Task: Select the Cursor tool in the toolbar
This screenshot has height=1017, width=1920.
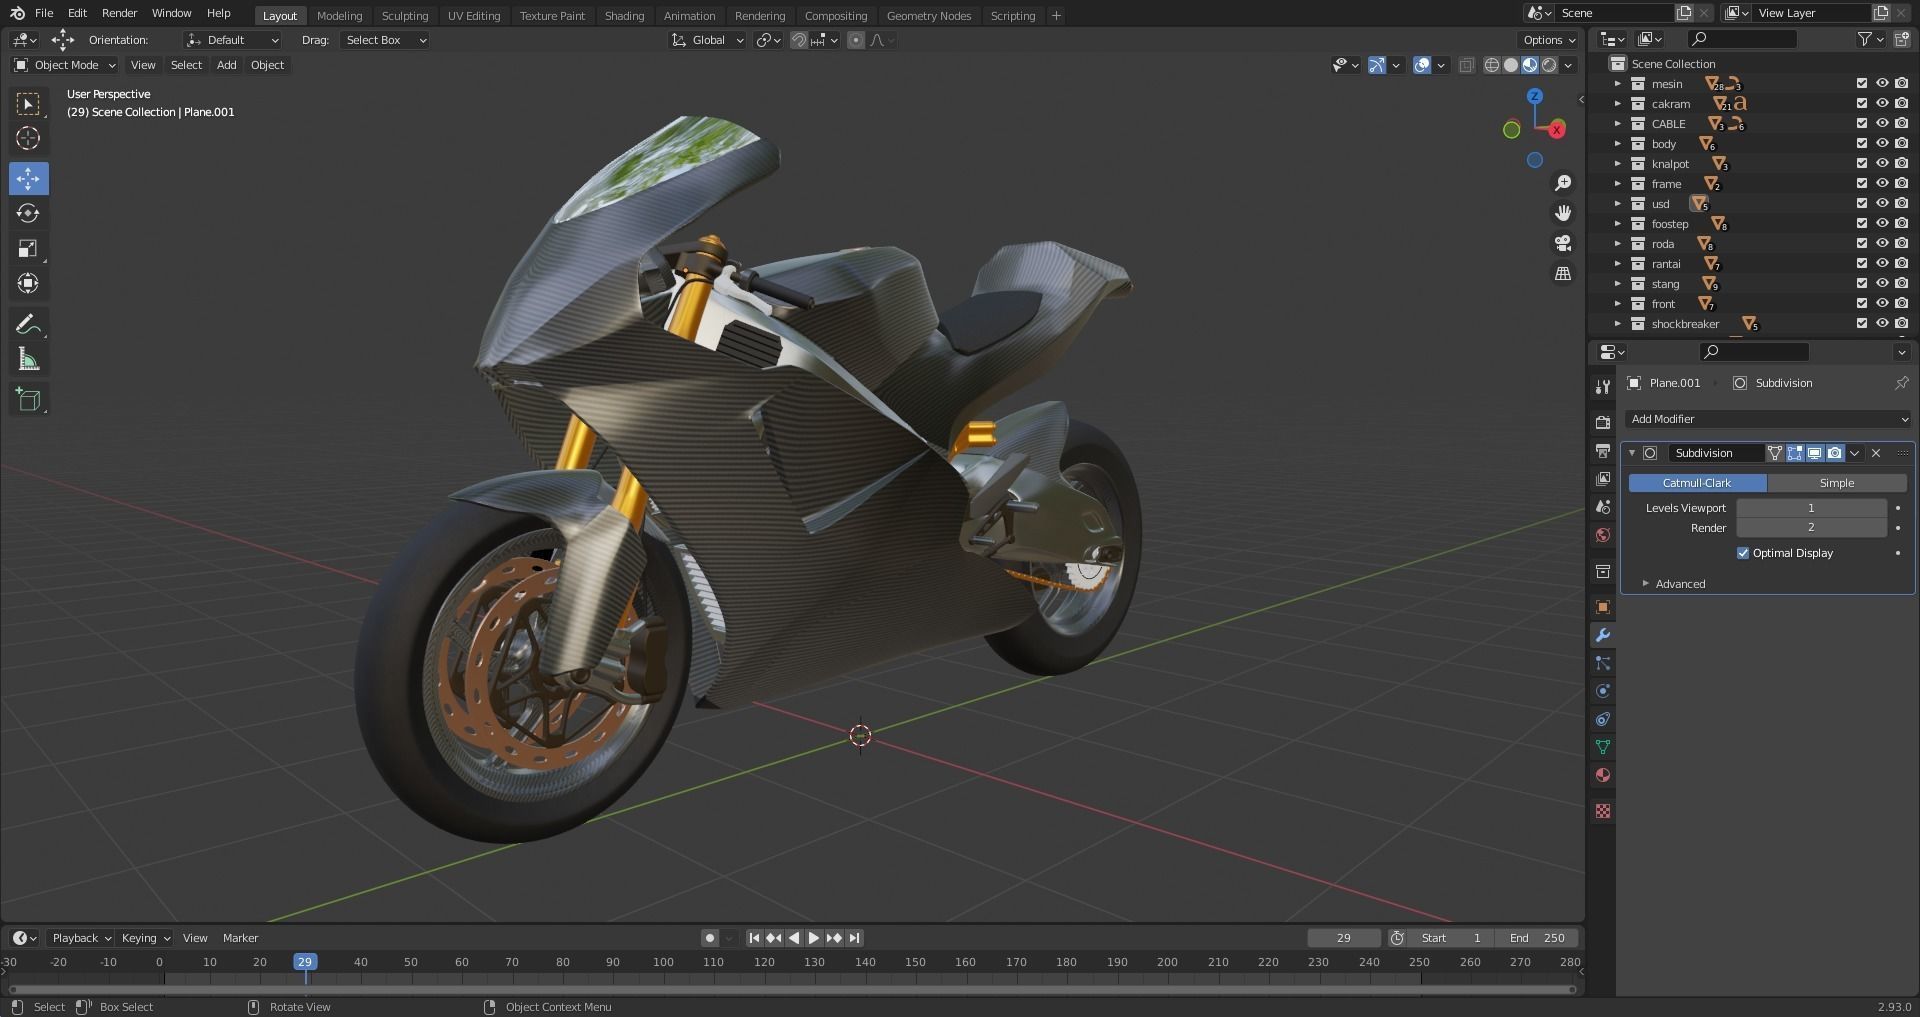Action: point(28,138)
